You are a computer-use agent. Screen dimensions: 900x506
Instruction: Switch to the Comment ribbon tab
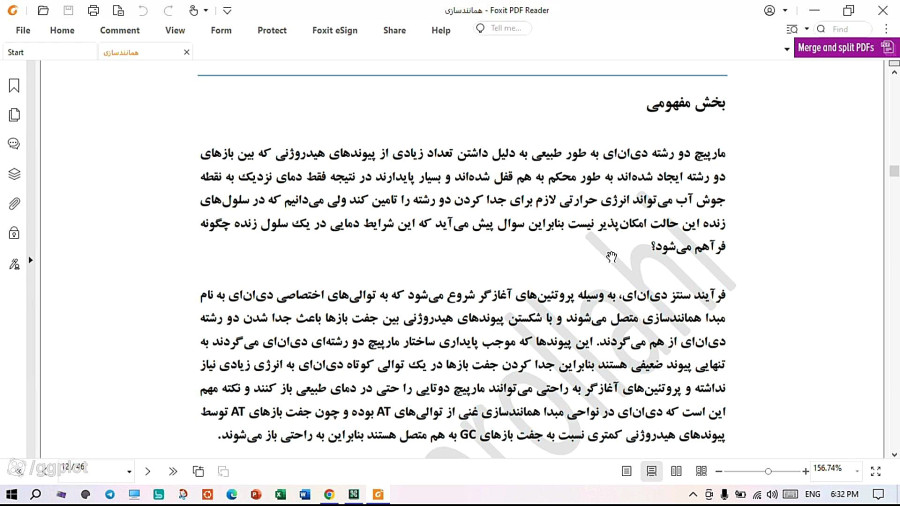click(x=119, y=30)
